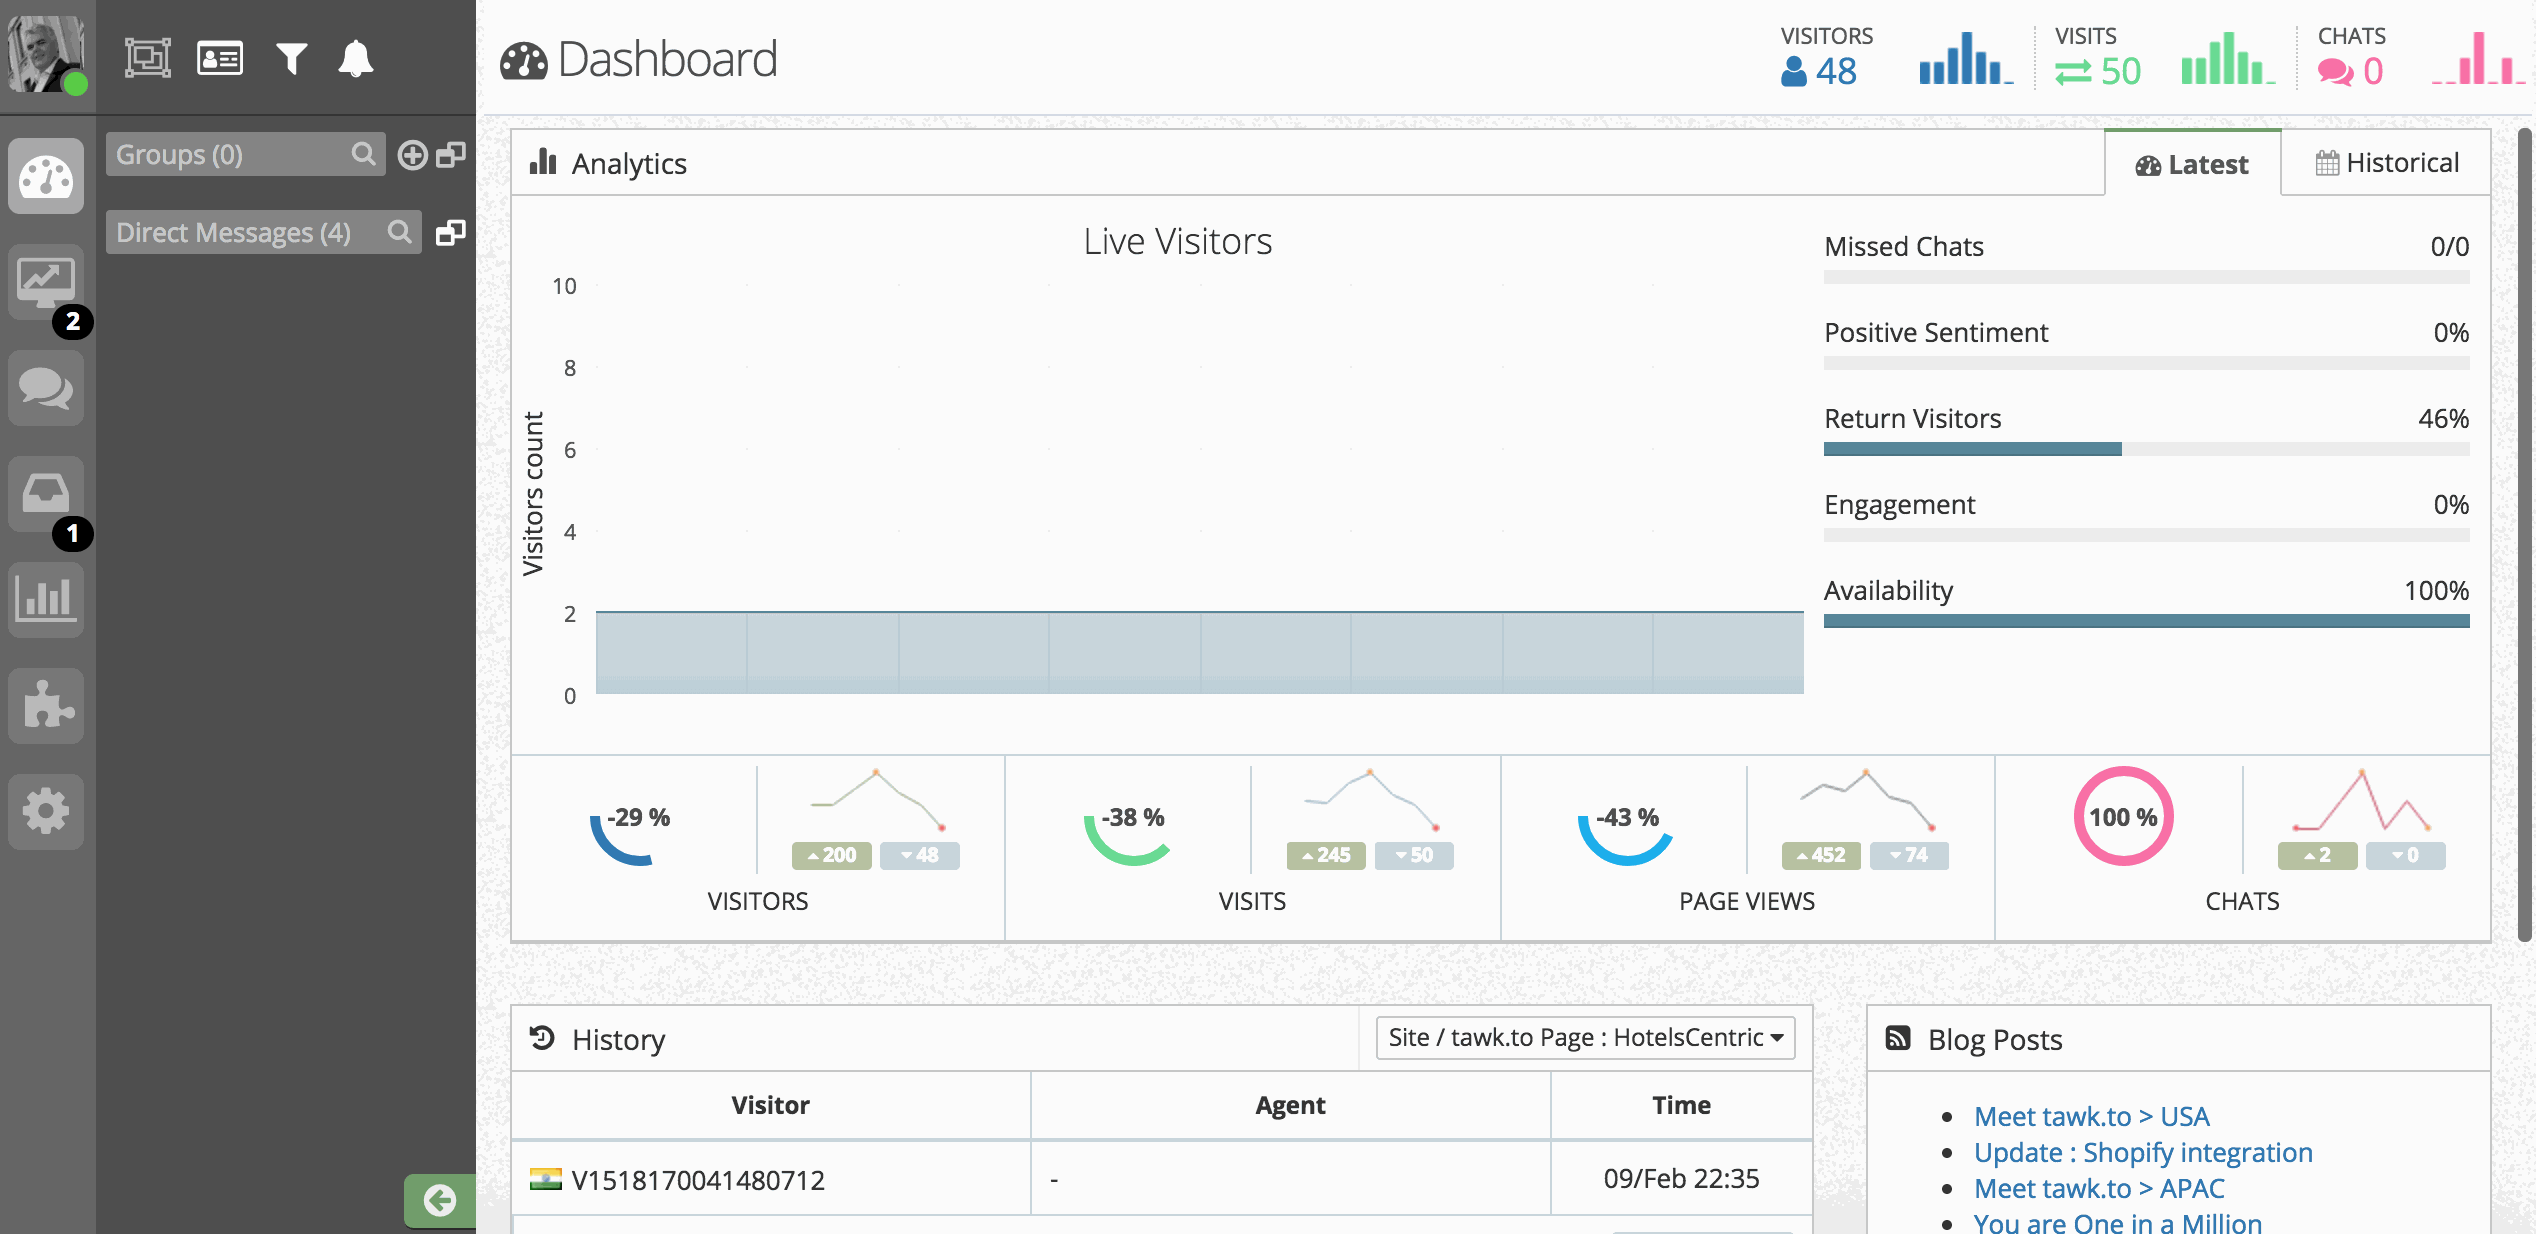Open Update : Shopify integration blog post
The width and height of the screenshot is (2536, 1234).
(x=2142, y=1152)
